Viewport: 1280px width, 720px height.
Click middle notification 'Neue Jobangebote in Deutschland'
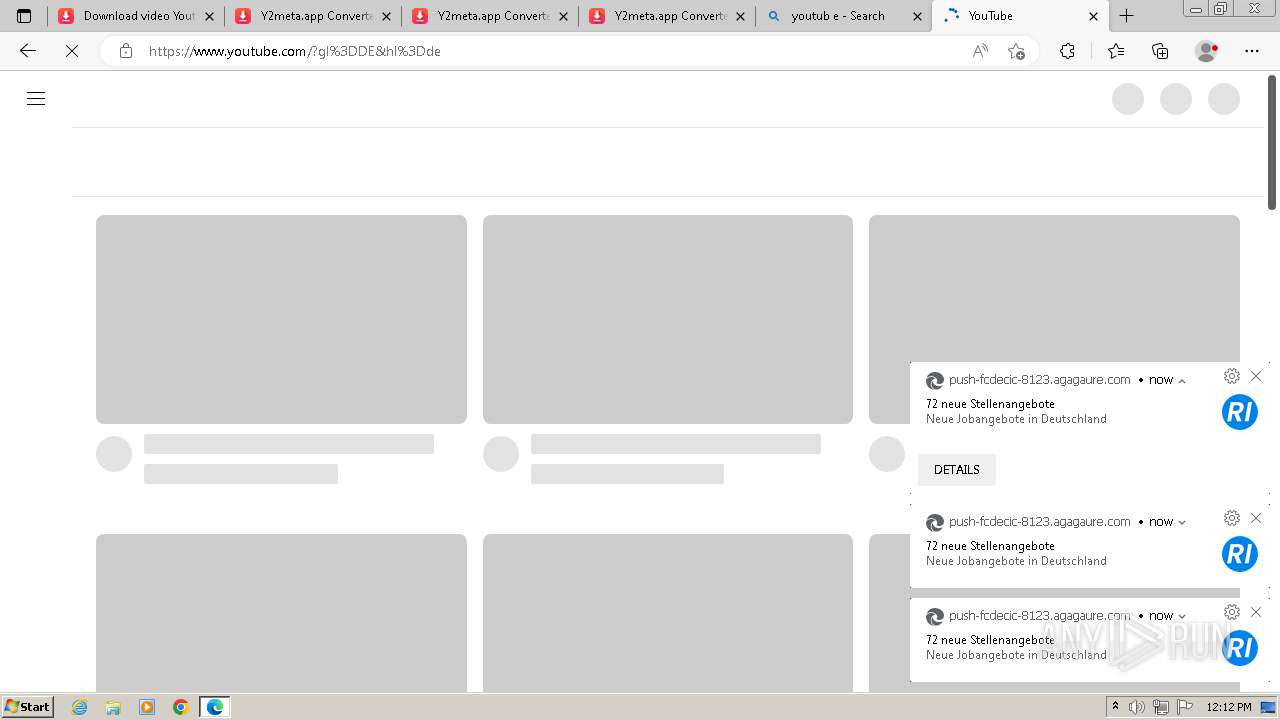1016,561
